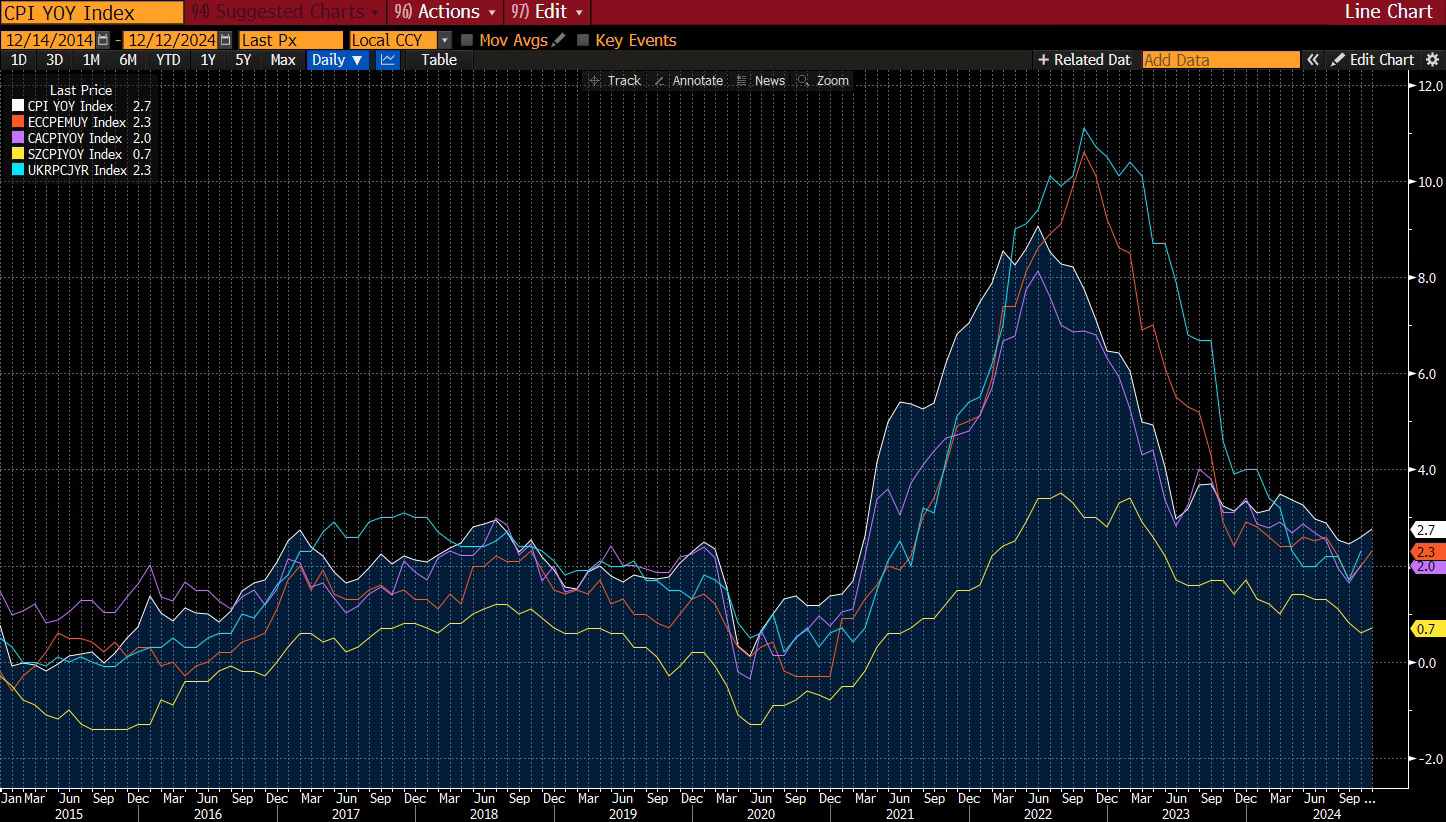This screenshot has width=1446, height=822.
Task: Open the start date calendar picker
Action: tap(103, 40)
